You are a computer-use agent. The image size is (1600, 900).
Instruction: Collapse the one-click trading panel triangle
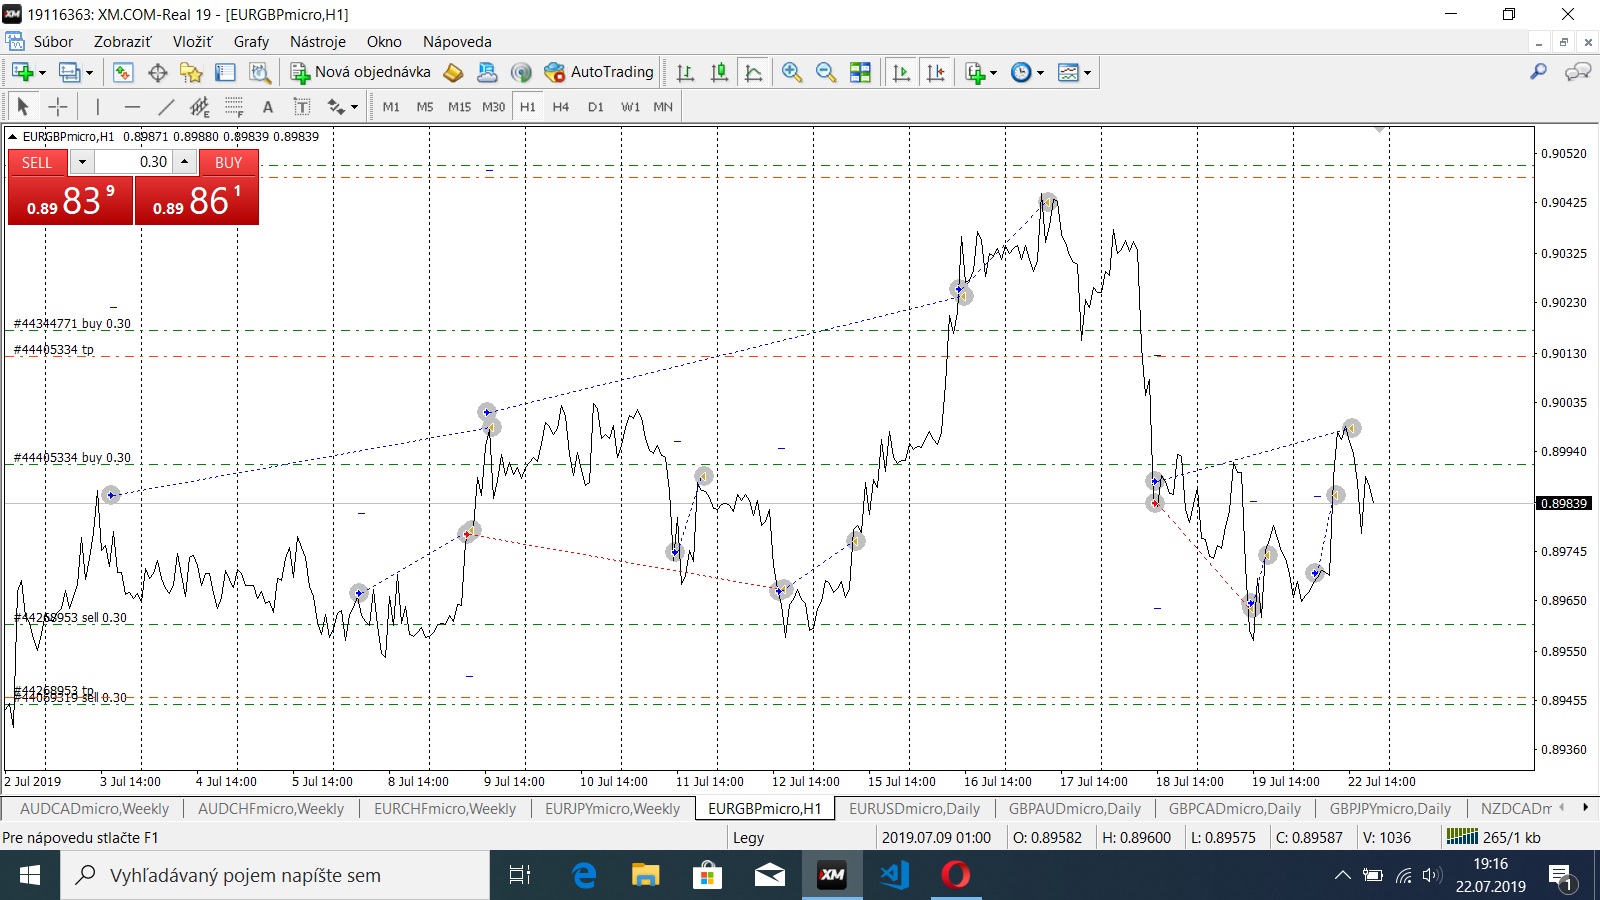[12, 137]
